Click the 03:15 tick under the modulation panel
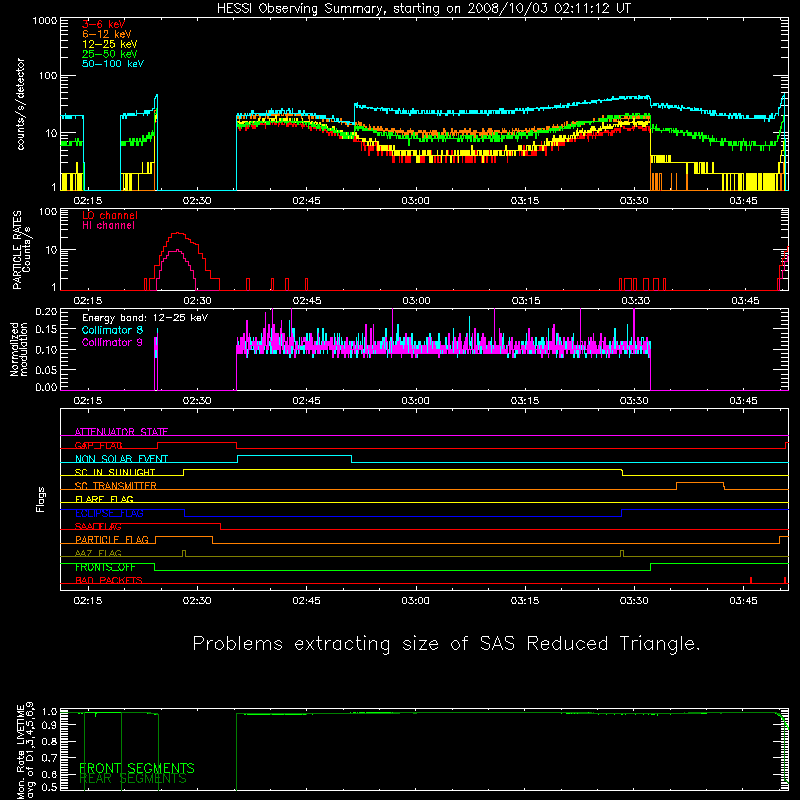This screenshot has width=800, height=800. [525, 401]
